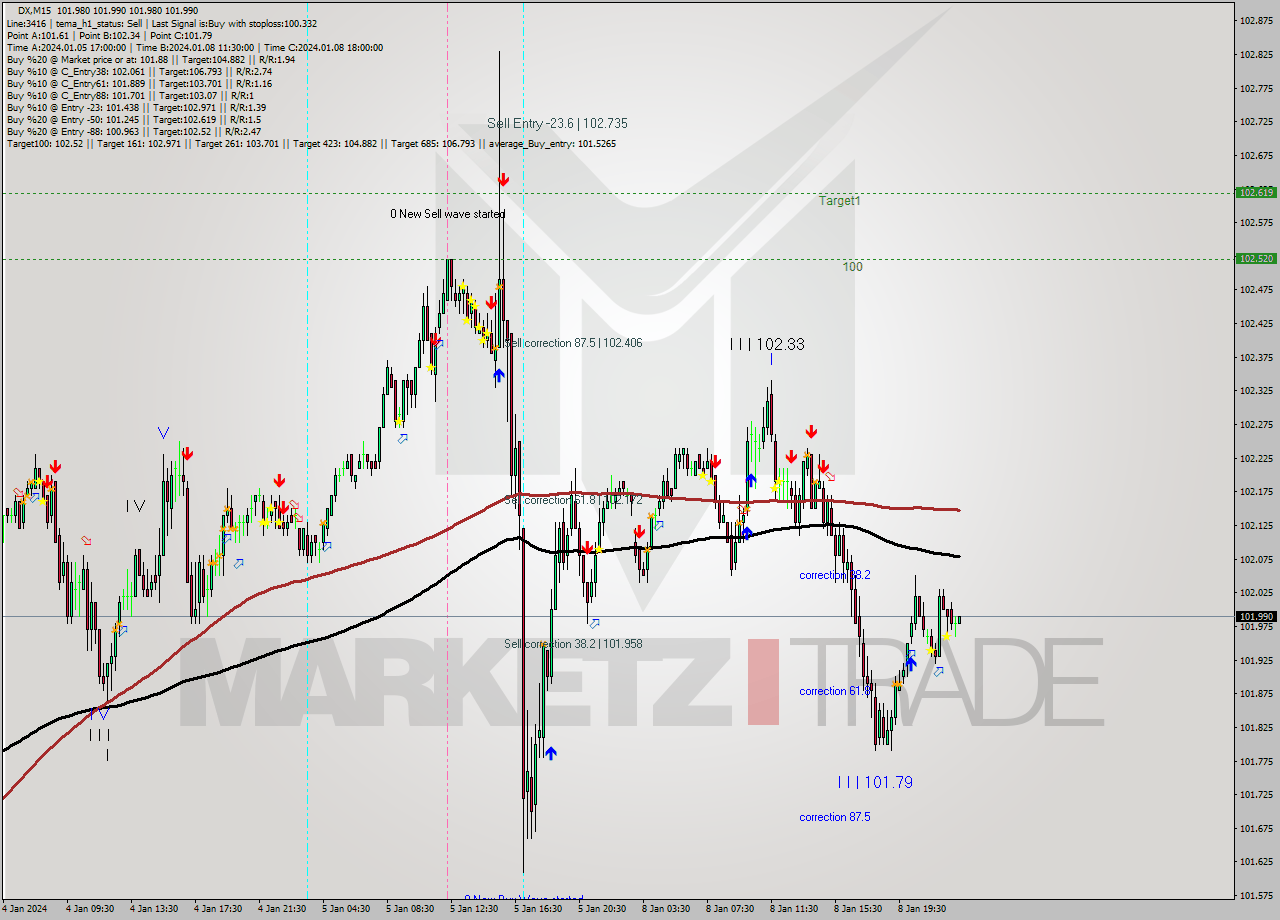Click the | | | 101.79 swing low label

[875, 782]
